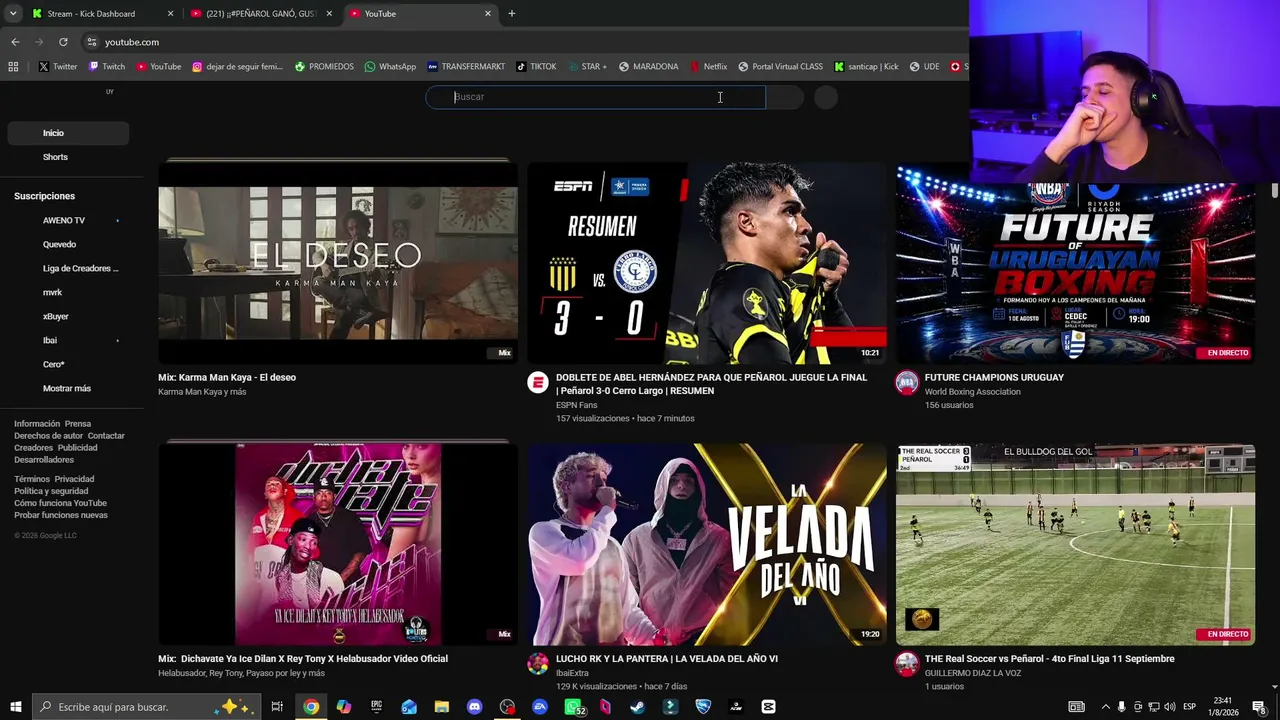Open Steam from the taskbar
The width and height of the screenshot is (1280, 720).
pyautogui.click(x=638, y=707)
